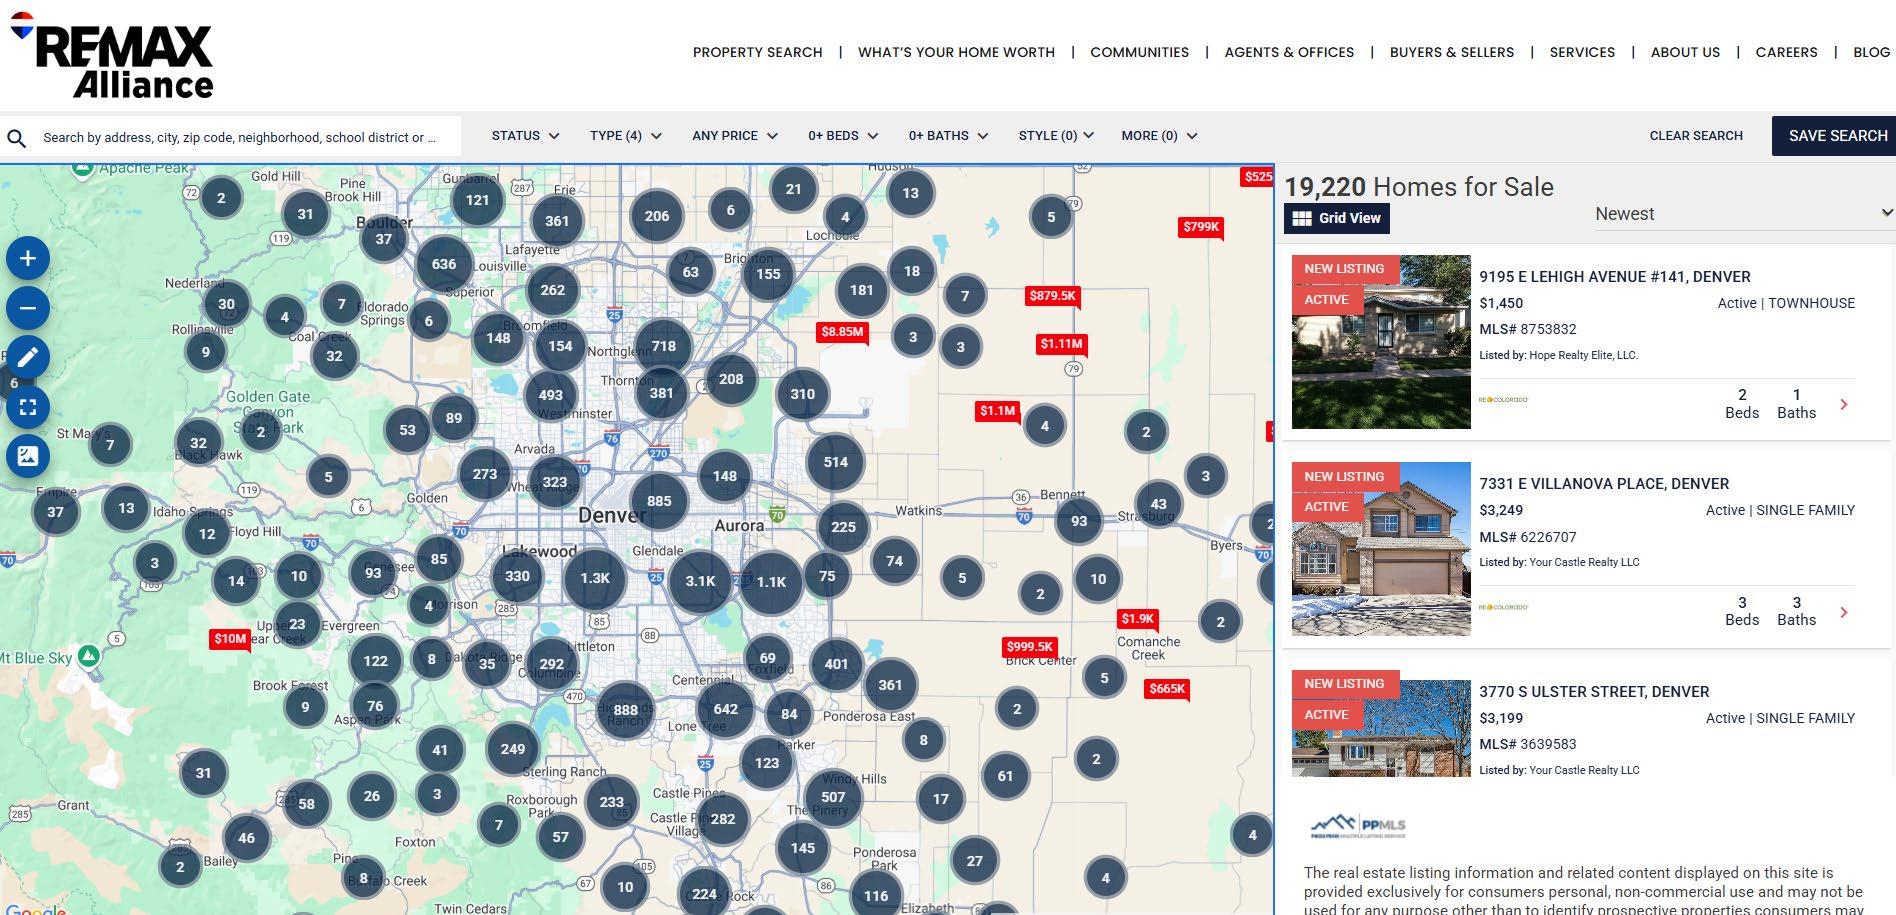Open the $999.5K price marker
Image resolution: width=1896 pixels, height=915 pixels.
(1030, 647)
